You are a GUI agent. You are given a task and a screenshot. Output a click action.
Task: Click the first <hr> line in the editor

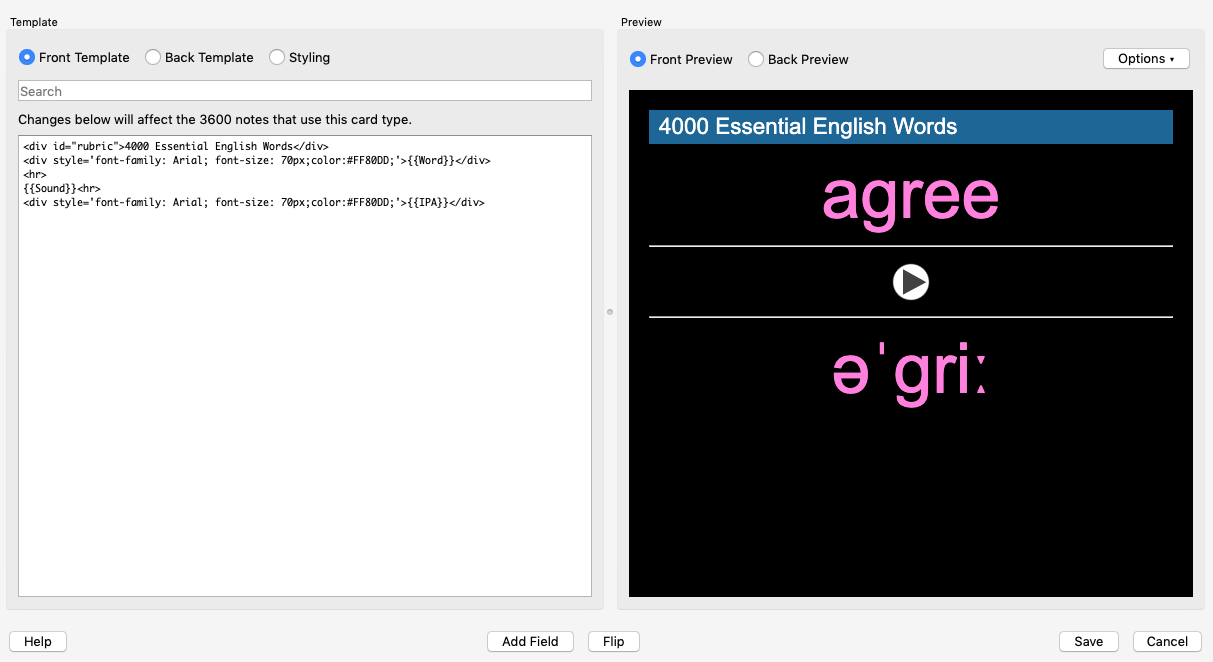click(x=34, y=174)
